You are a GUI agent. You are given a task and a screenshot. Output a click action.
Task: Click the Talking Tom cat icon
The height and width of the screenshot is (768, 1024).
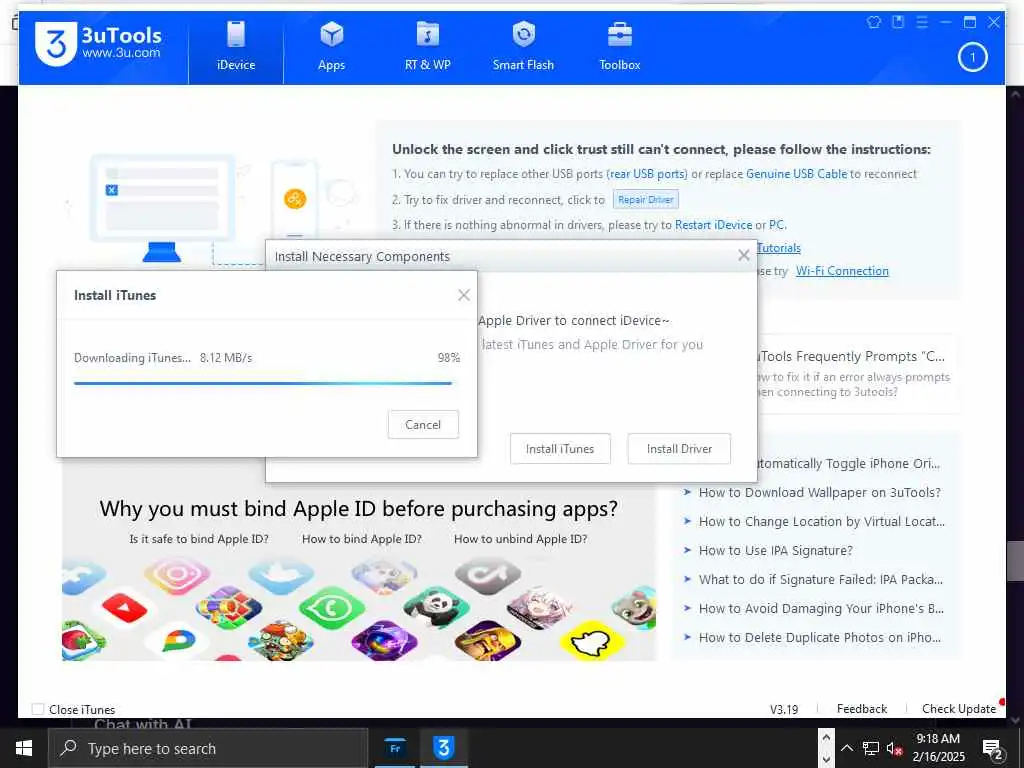pyautogui.click(x=635, y=607)
